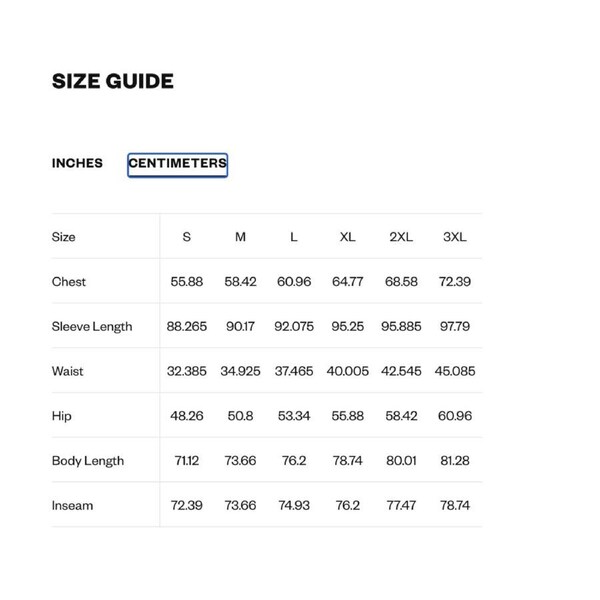Click the 74.93 inseam value

click(x=294, y=506)
